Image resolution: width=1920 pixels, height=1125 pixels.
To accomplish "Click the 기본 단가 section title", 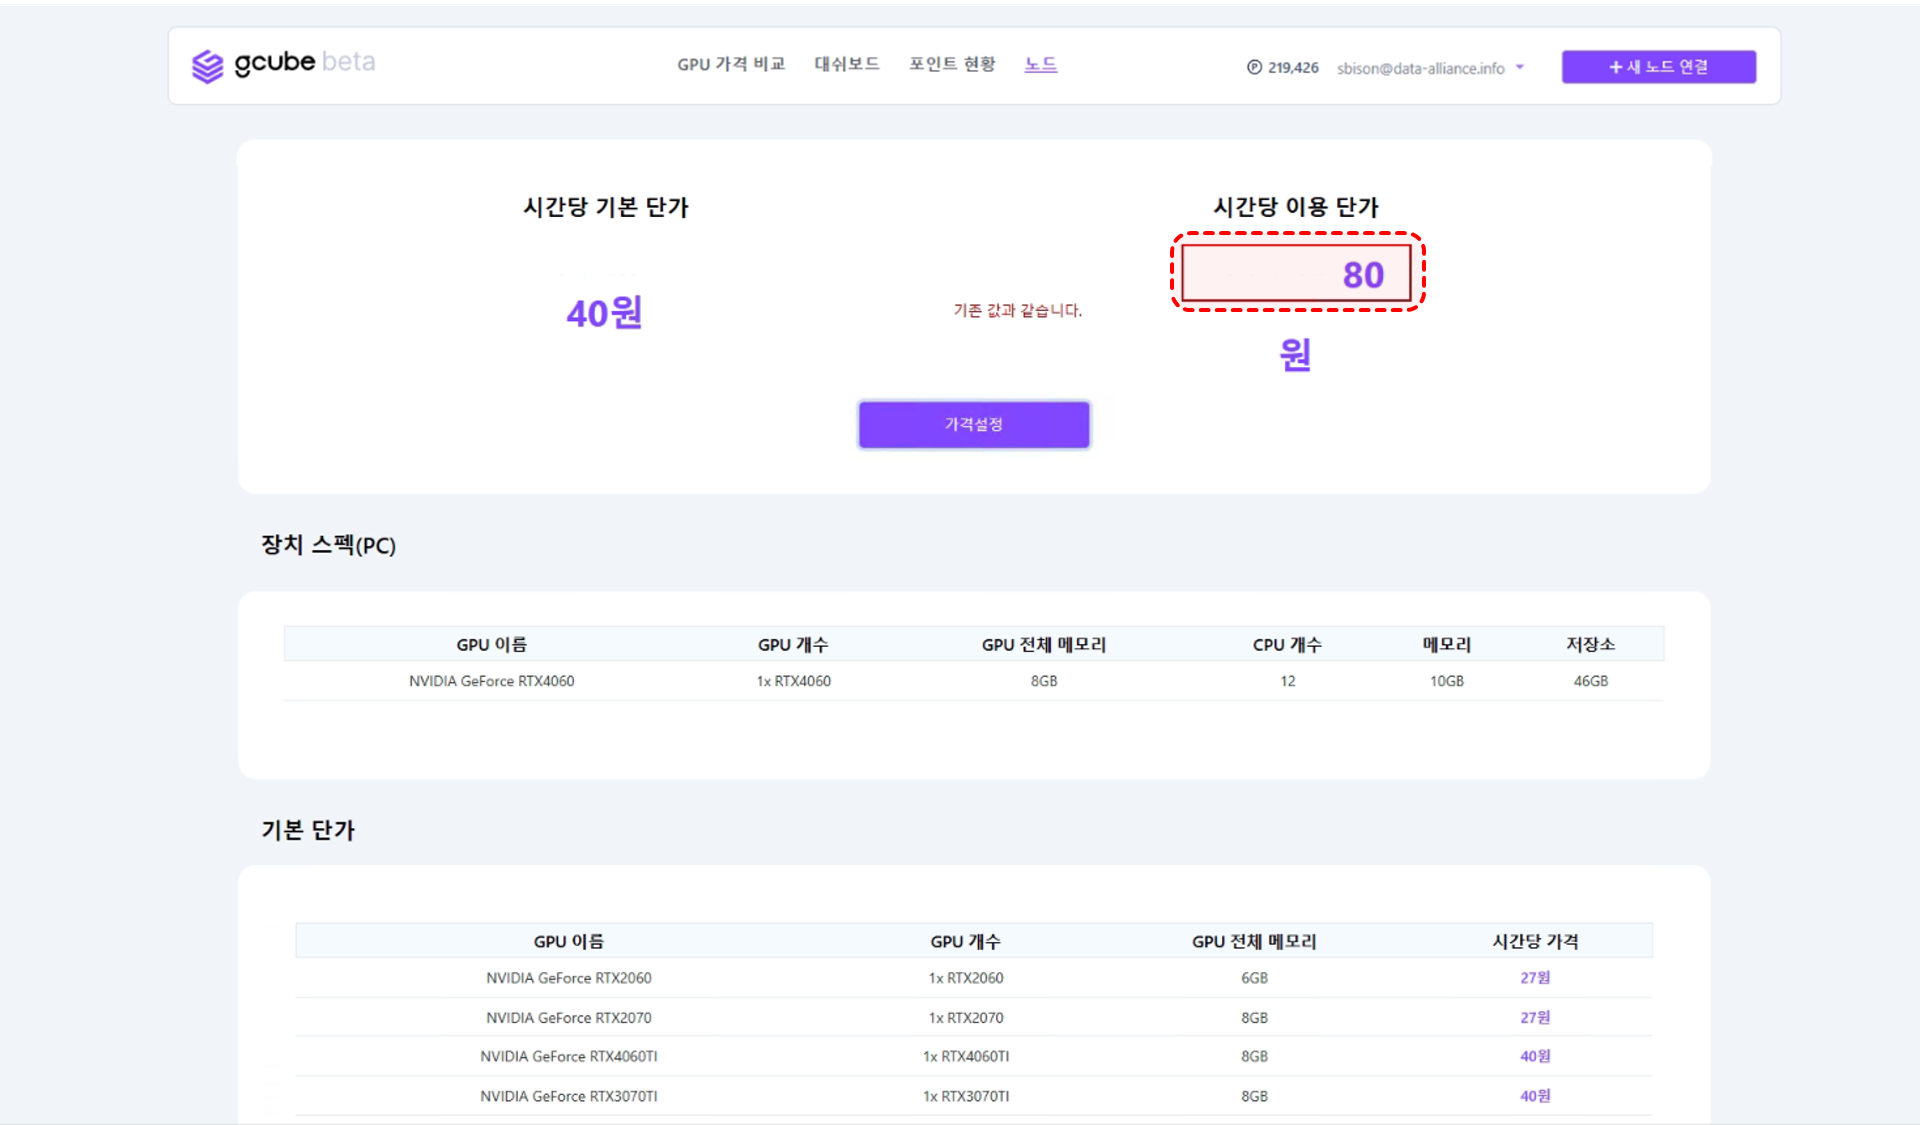I will tap(308, 830).
